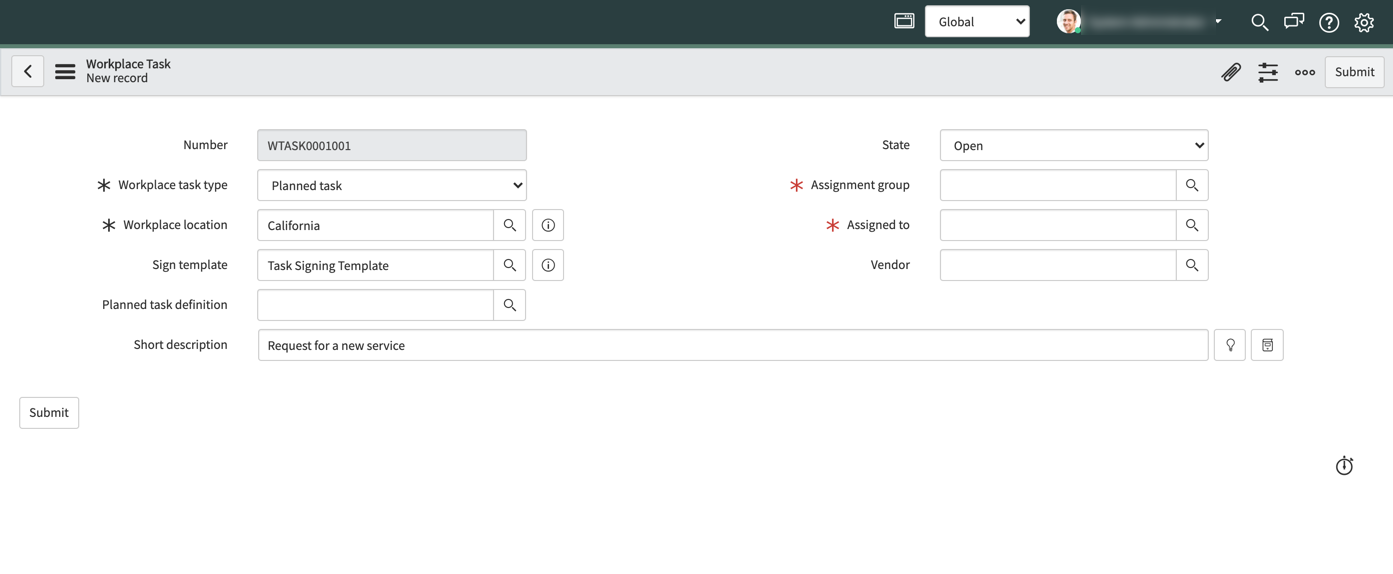
Task: Look up Sign template with magnifier icon
Action: (510, 265)
